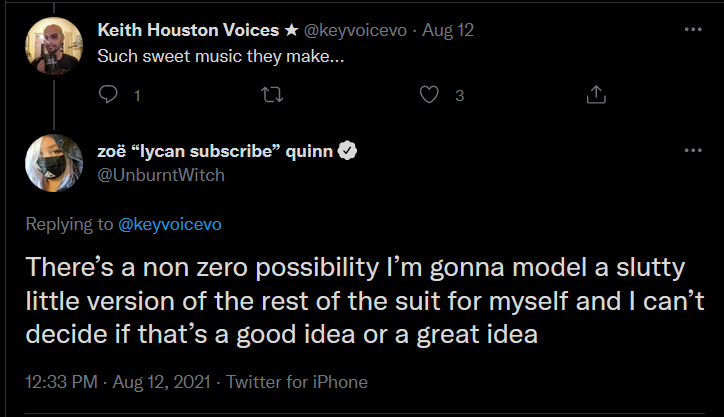Click zoë "lycan subscribe" quinn display name
The image size is (724, 417).
215,151
